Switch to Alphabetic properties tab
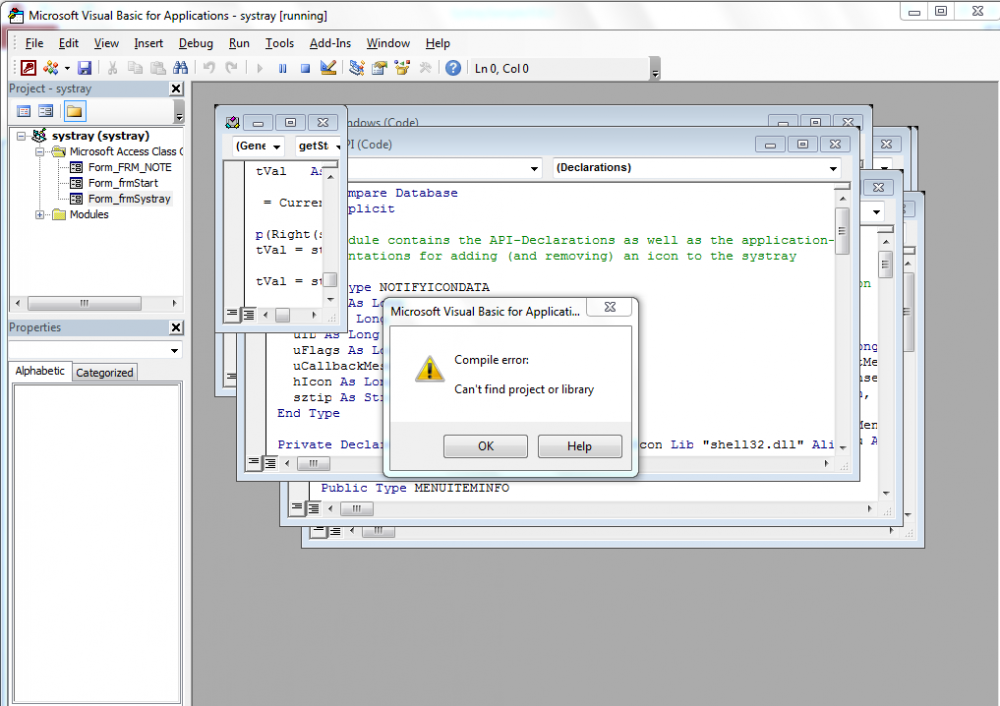Screen dimensions: 1000x706 (40, 371)
